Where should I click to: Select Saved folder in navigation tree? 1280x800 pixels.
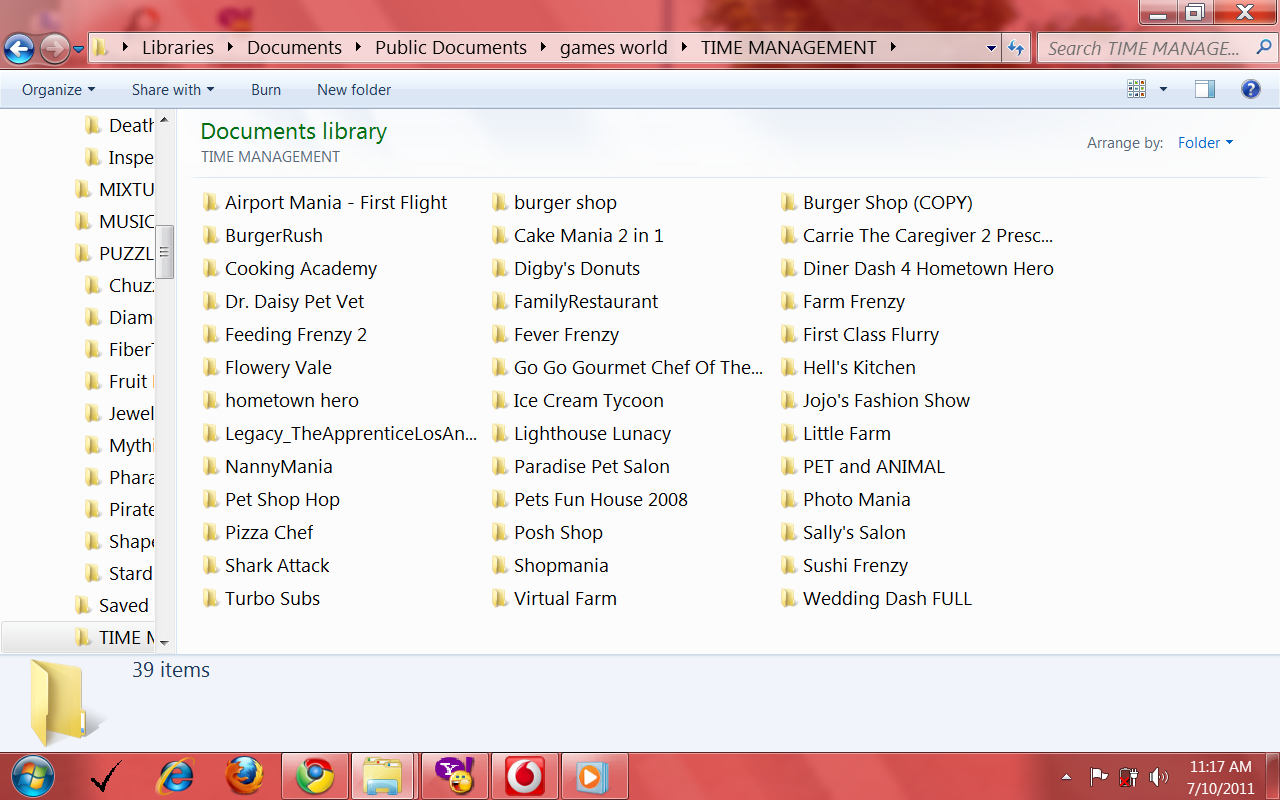[112, 606]
